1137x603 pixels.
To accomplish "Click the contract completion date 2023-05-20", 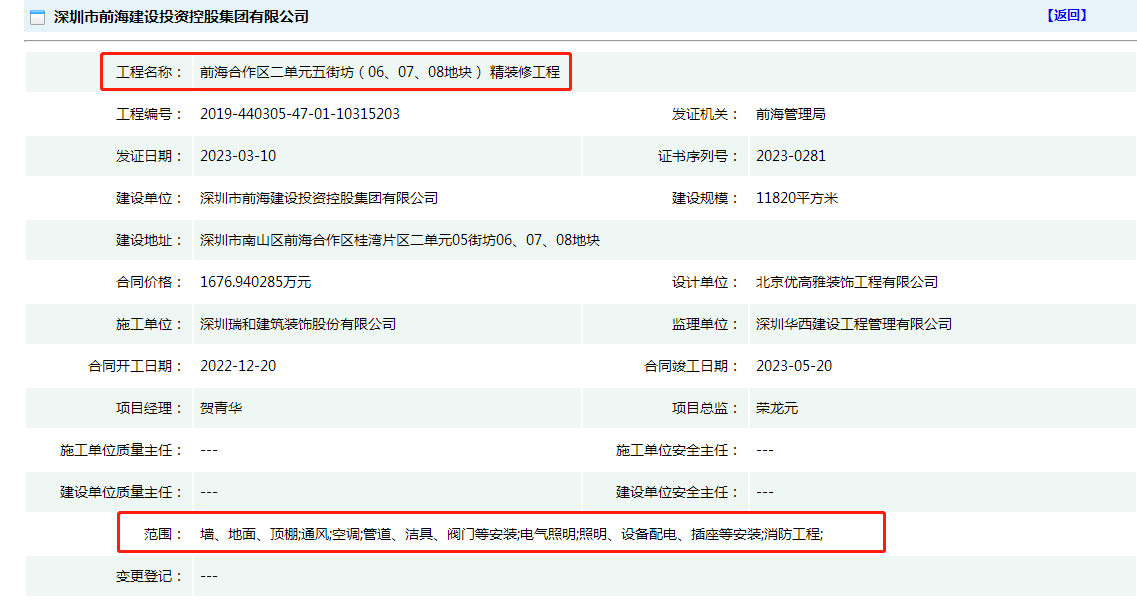I will point(794,366).
